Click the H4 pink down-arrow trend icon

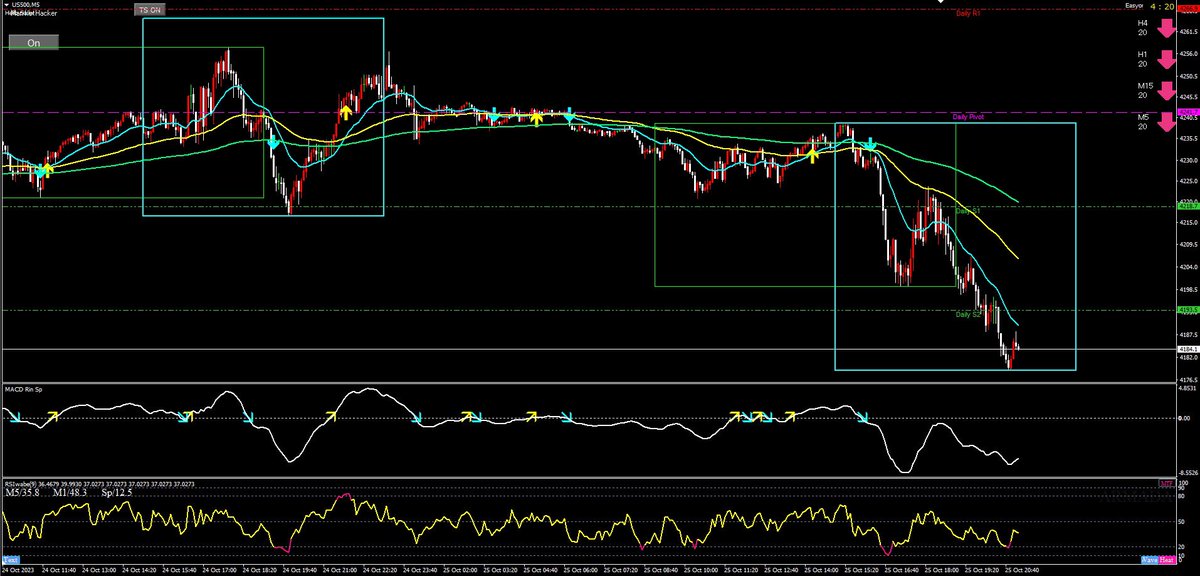(1168, 26)
